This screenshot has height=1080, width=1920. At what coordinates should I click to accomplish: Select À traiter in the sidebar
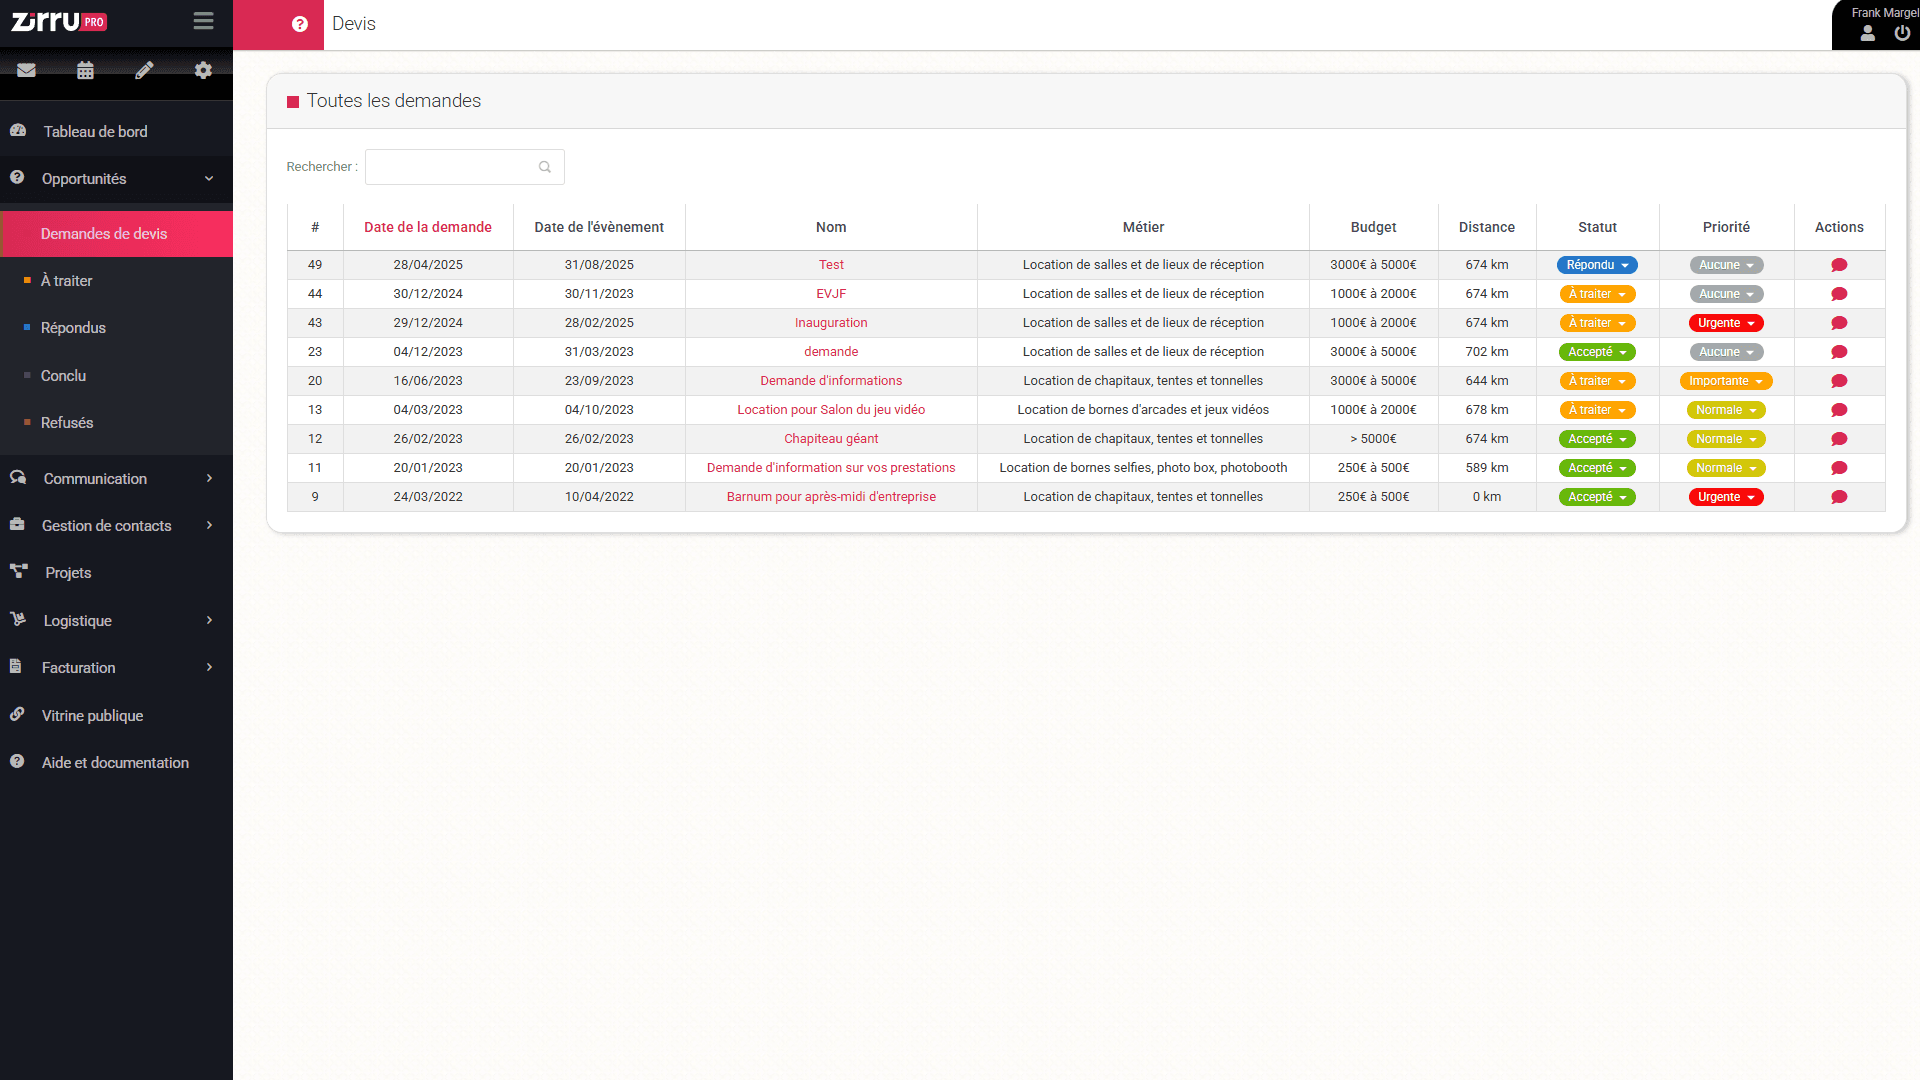click(67, 280)
